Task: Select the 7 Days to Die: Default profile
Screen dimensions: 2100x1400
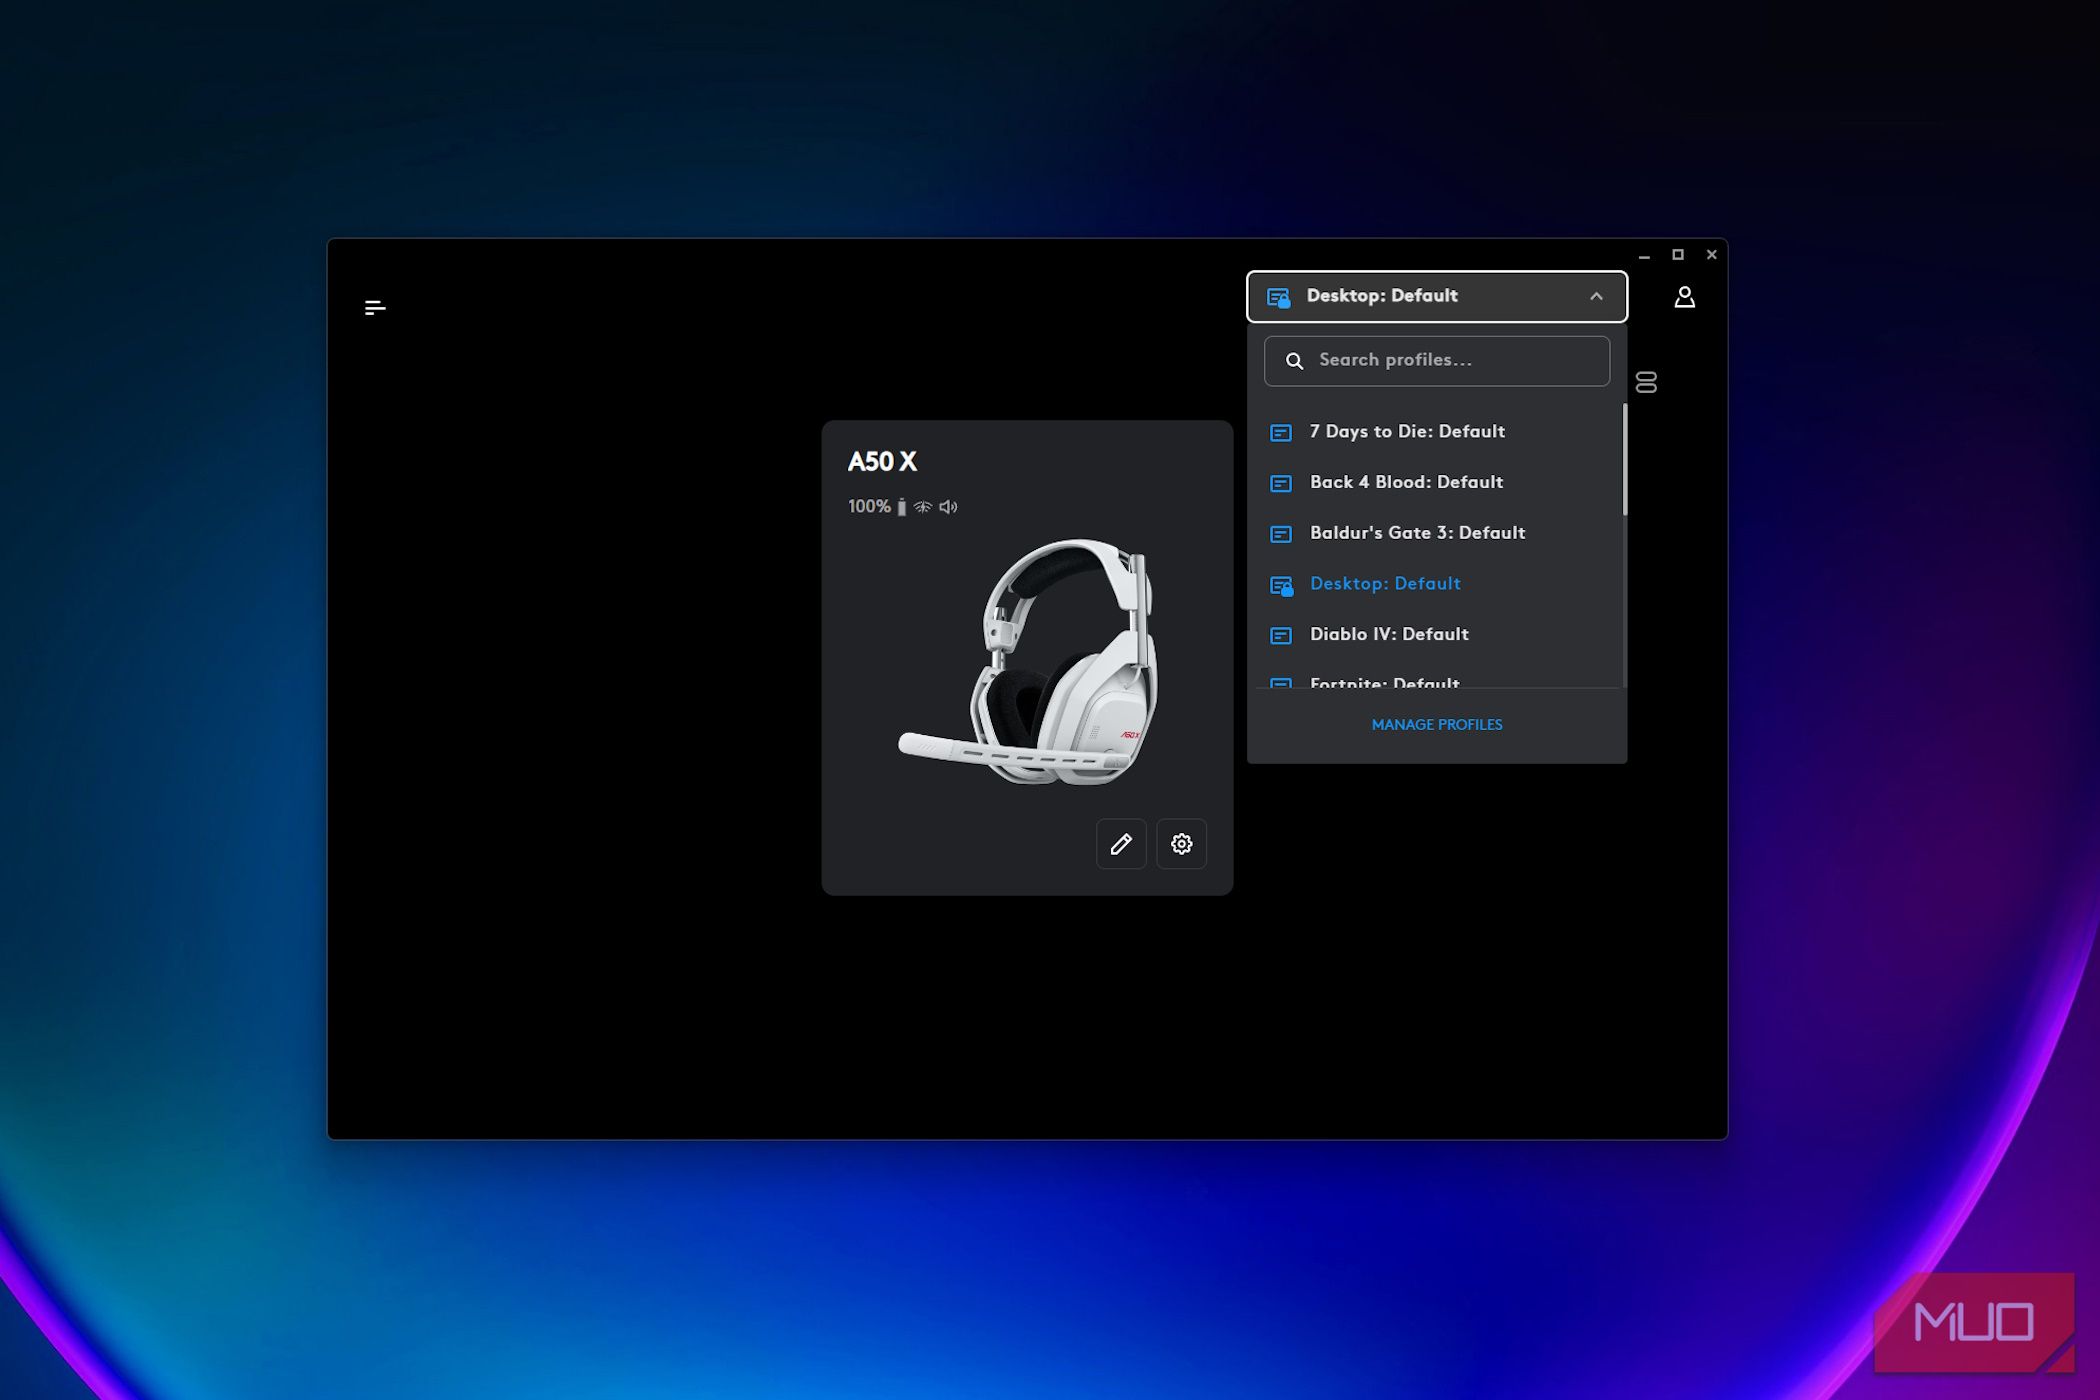Action: (1406, 431)
